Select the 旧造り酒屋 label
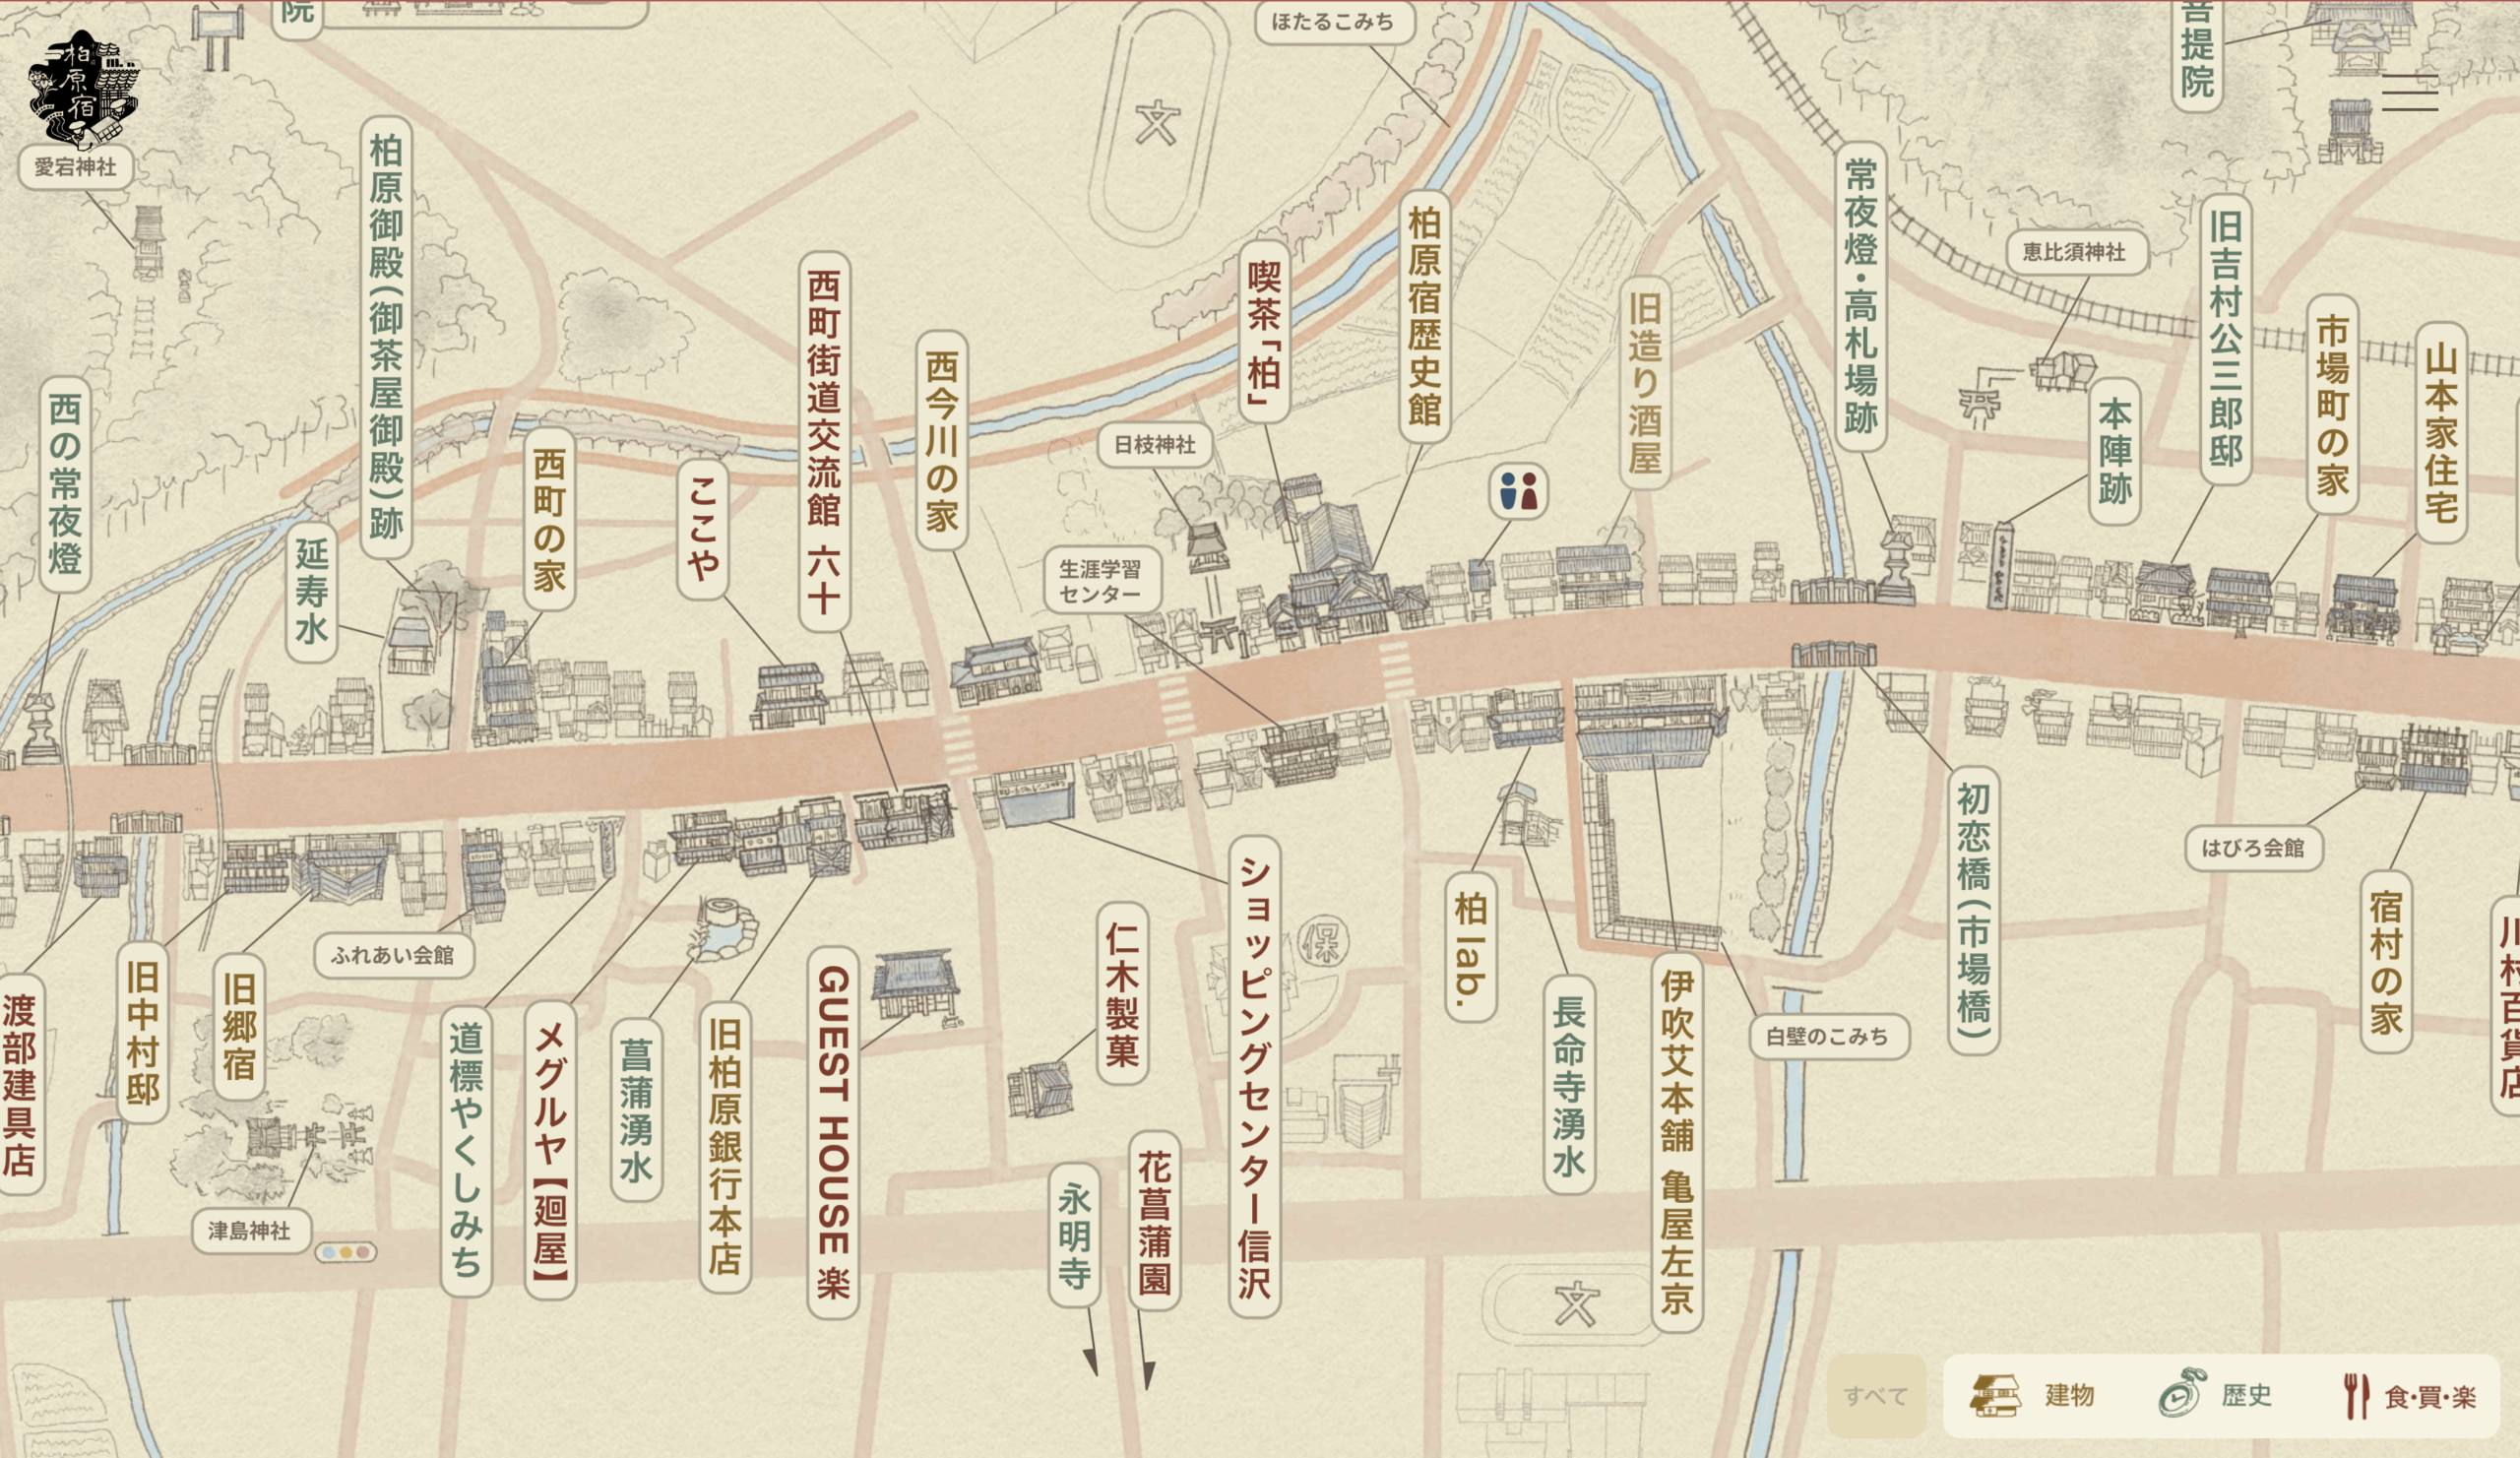This screenshot has width=2520, height=1458. click(x=1644, y=382)
